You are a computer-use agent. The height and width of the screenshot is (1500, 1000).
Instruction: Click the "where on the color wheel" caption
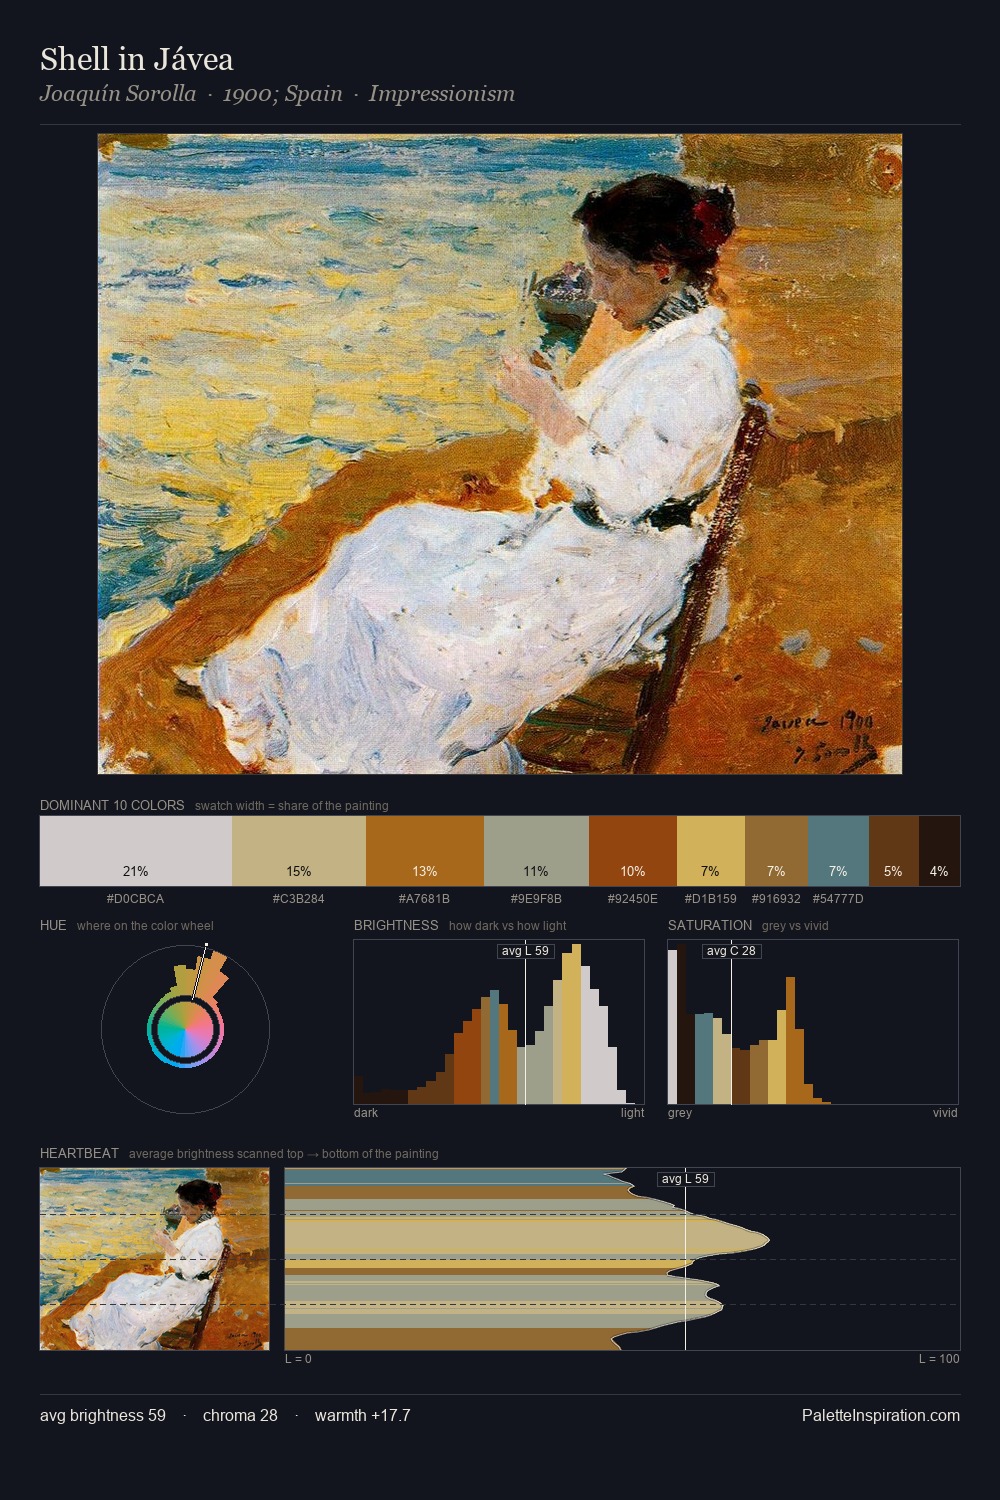[145, 926]
